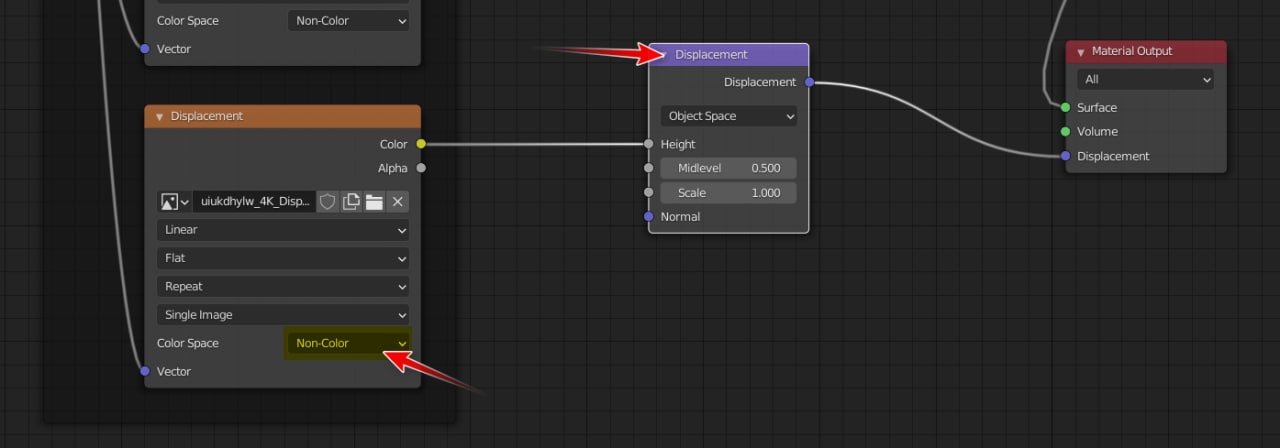
Task: Click the yellow Color output socket
Action: [x=421, y=144]
